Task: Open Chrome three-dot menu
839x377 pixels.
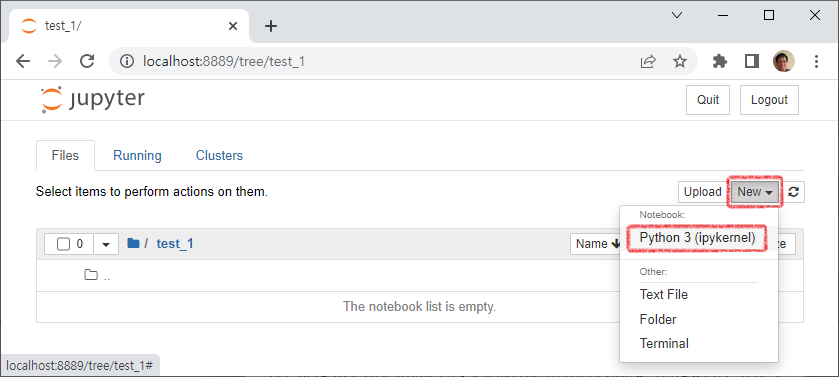Action: [817, 61]
